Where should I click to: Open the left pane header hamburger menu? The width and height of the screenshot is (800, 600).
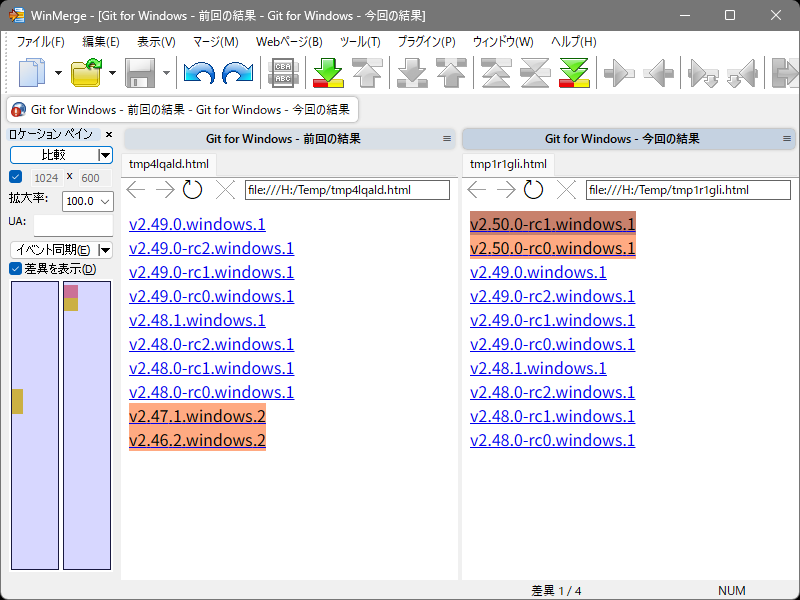pyautogui.click(x=447, y=139)
